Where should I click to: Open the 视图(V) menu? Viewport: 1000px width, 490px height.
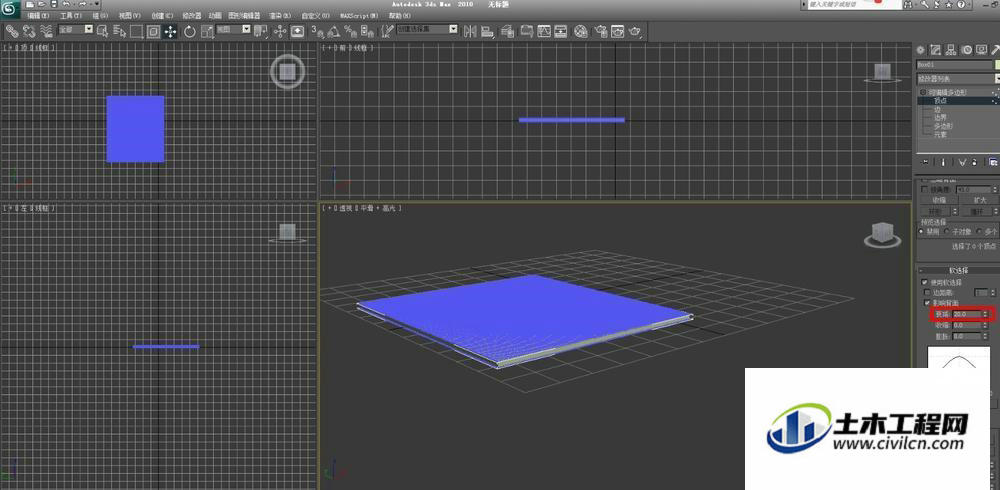point(129,15)
